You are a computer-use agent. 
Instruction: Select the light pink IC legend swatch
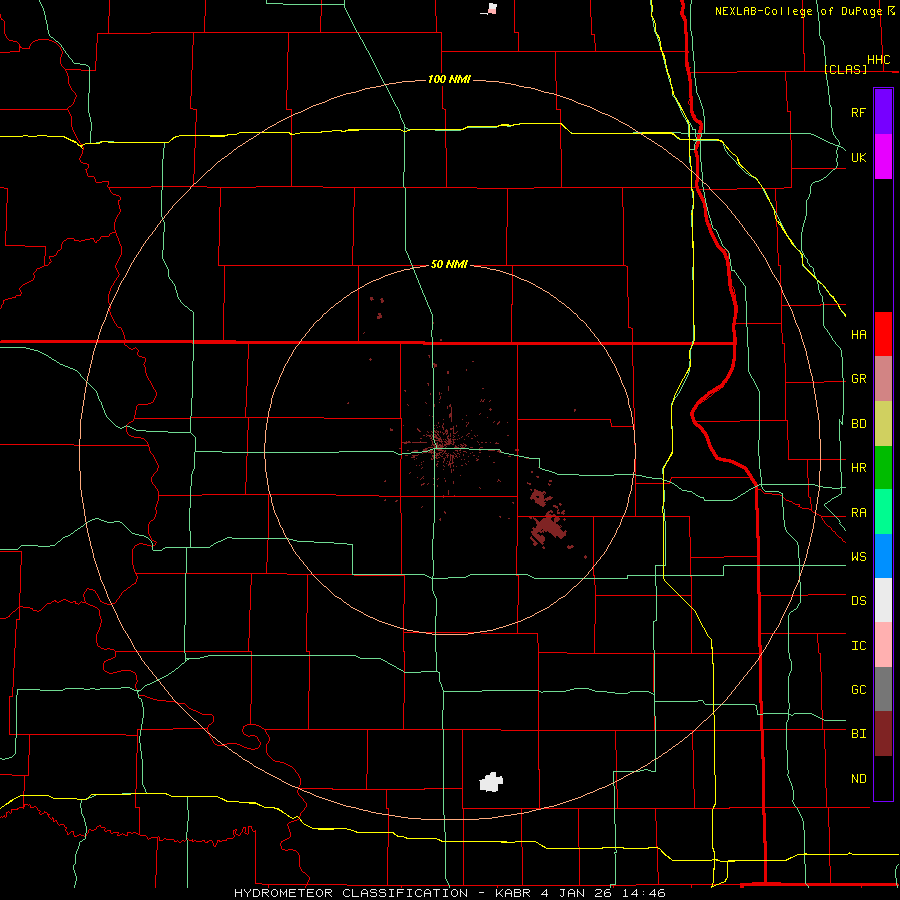883,645
